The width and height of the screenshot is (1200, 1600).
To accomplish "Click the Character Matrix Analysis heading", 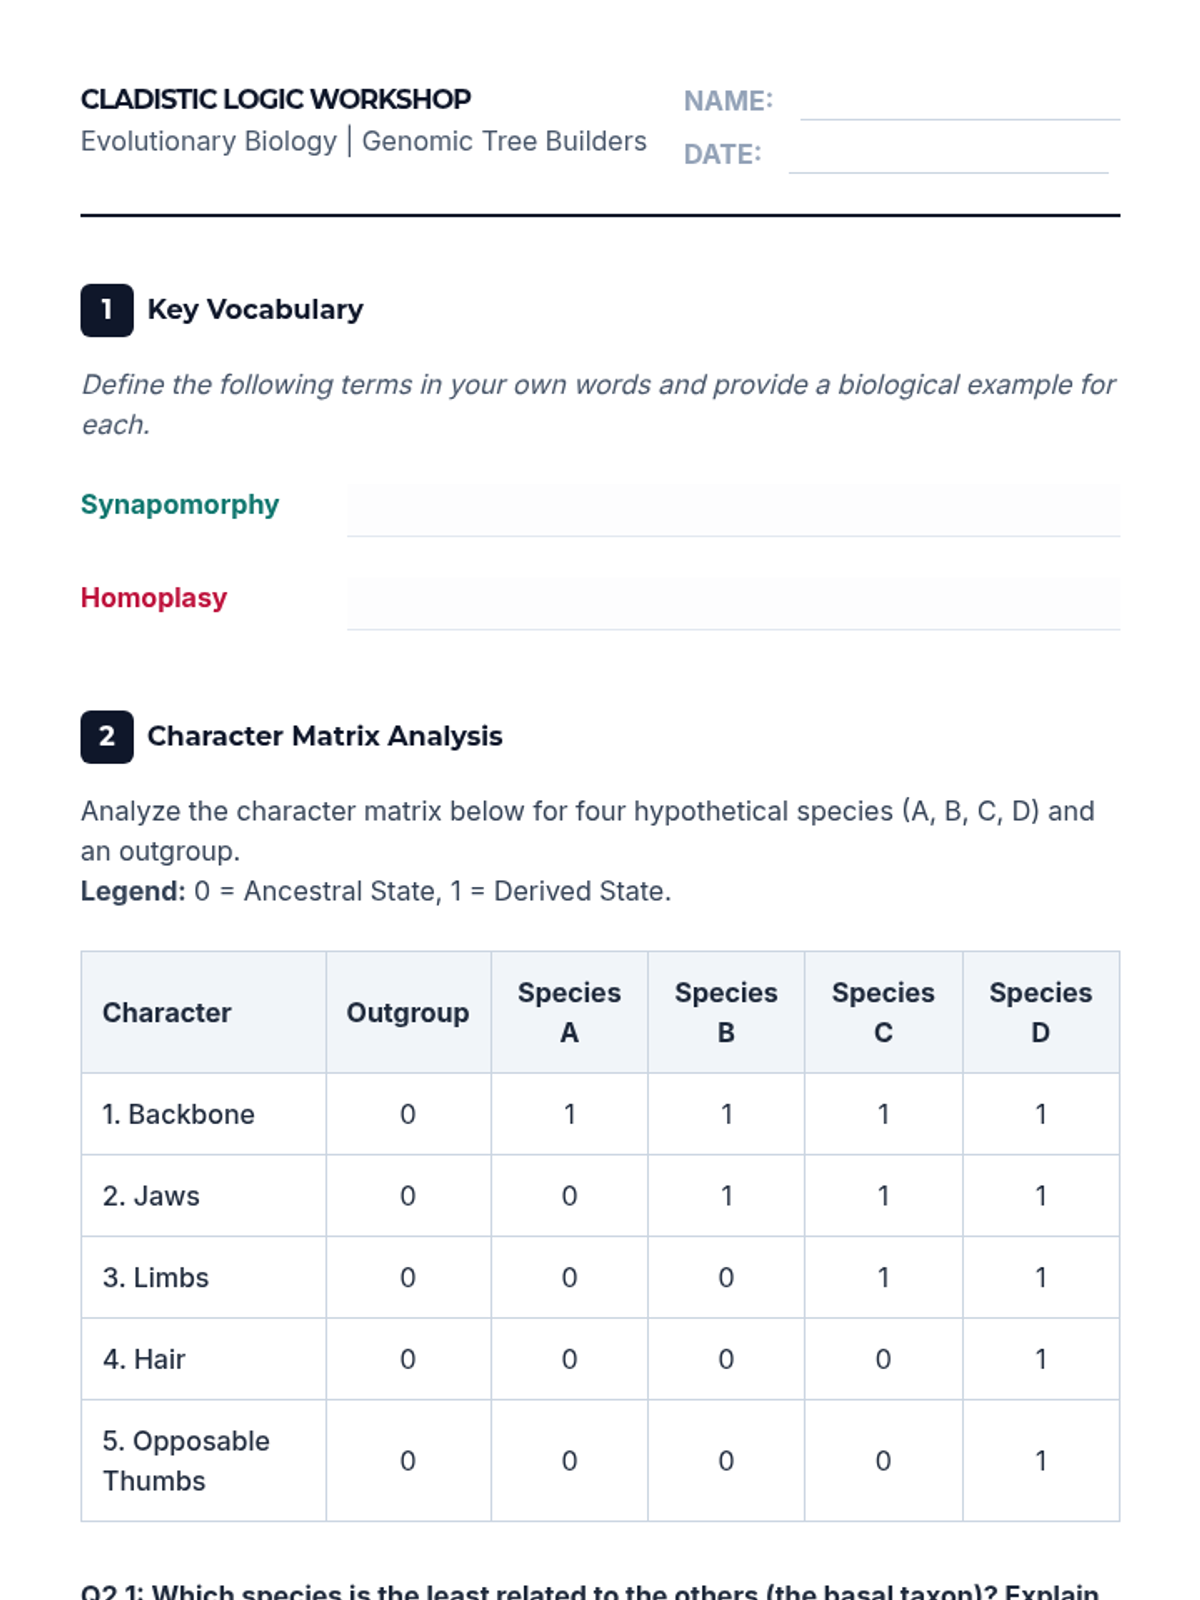I will [325, 737].
